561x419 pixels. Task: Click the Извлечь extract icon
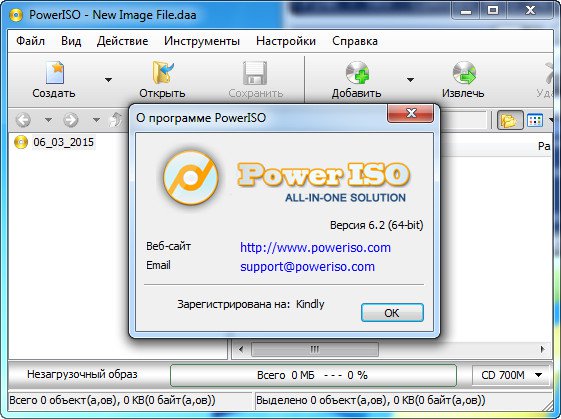coord(464,73)
